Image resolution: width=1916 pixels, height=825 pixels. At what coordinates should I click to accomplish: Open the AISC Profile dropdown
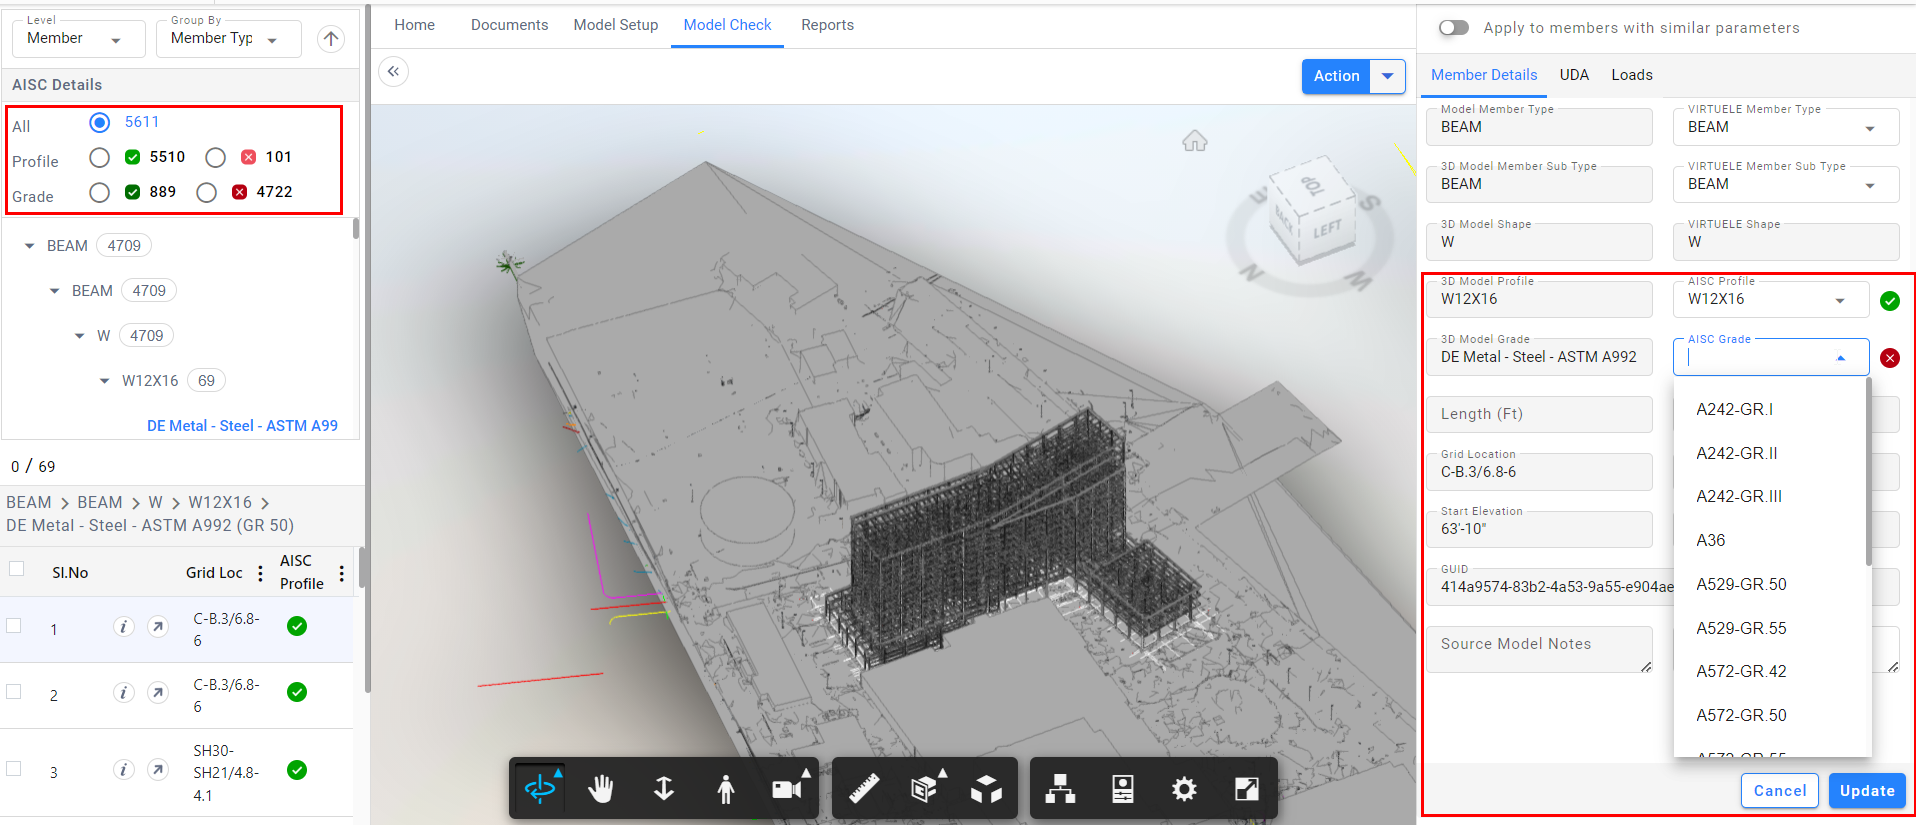coord(1771,299)
